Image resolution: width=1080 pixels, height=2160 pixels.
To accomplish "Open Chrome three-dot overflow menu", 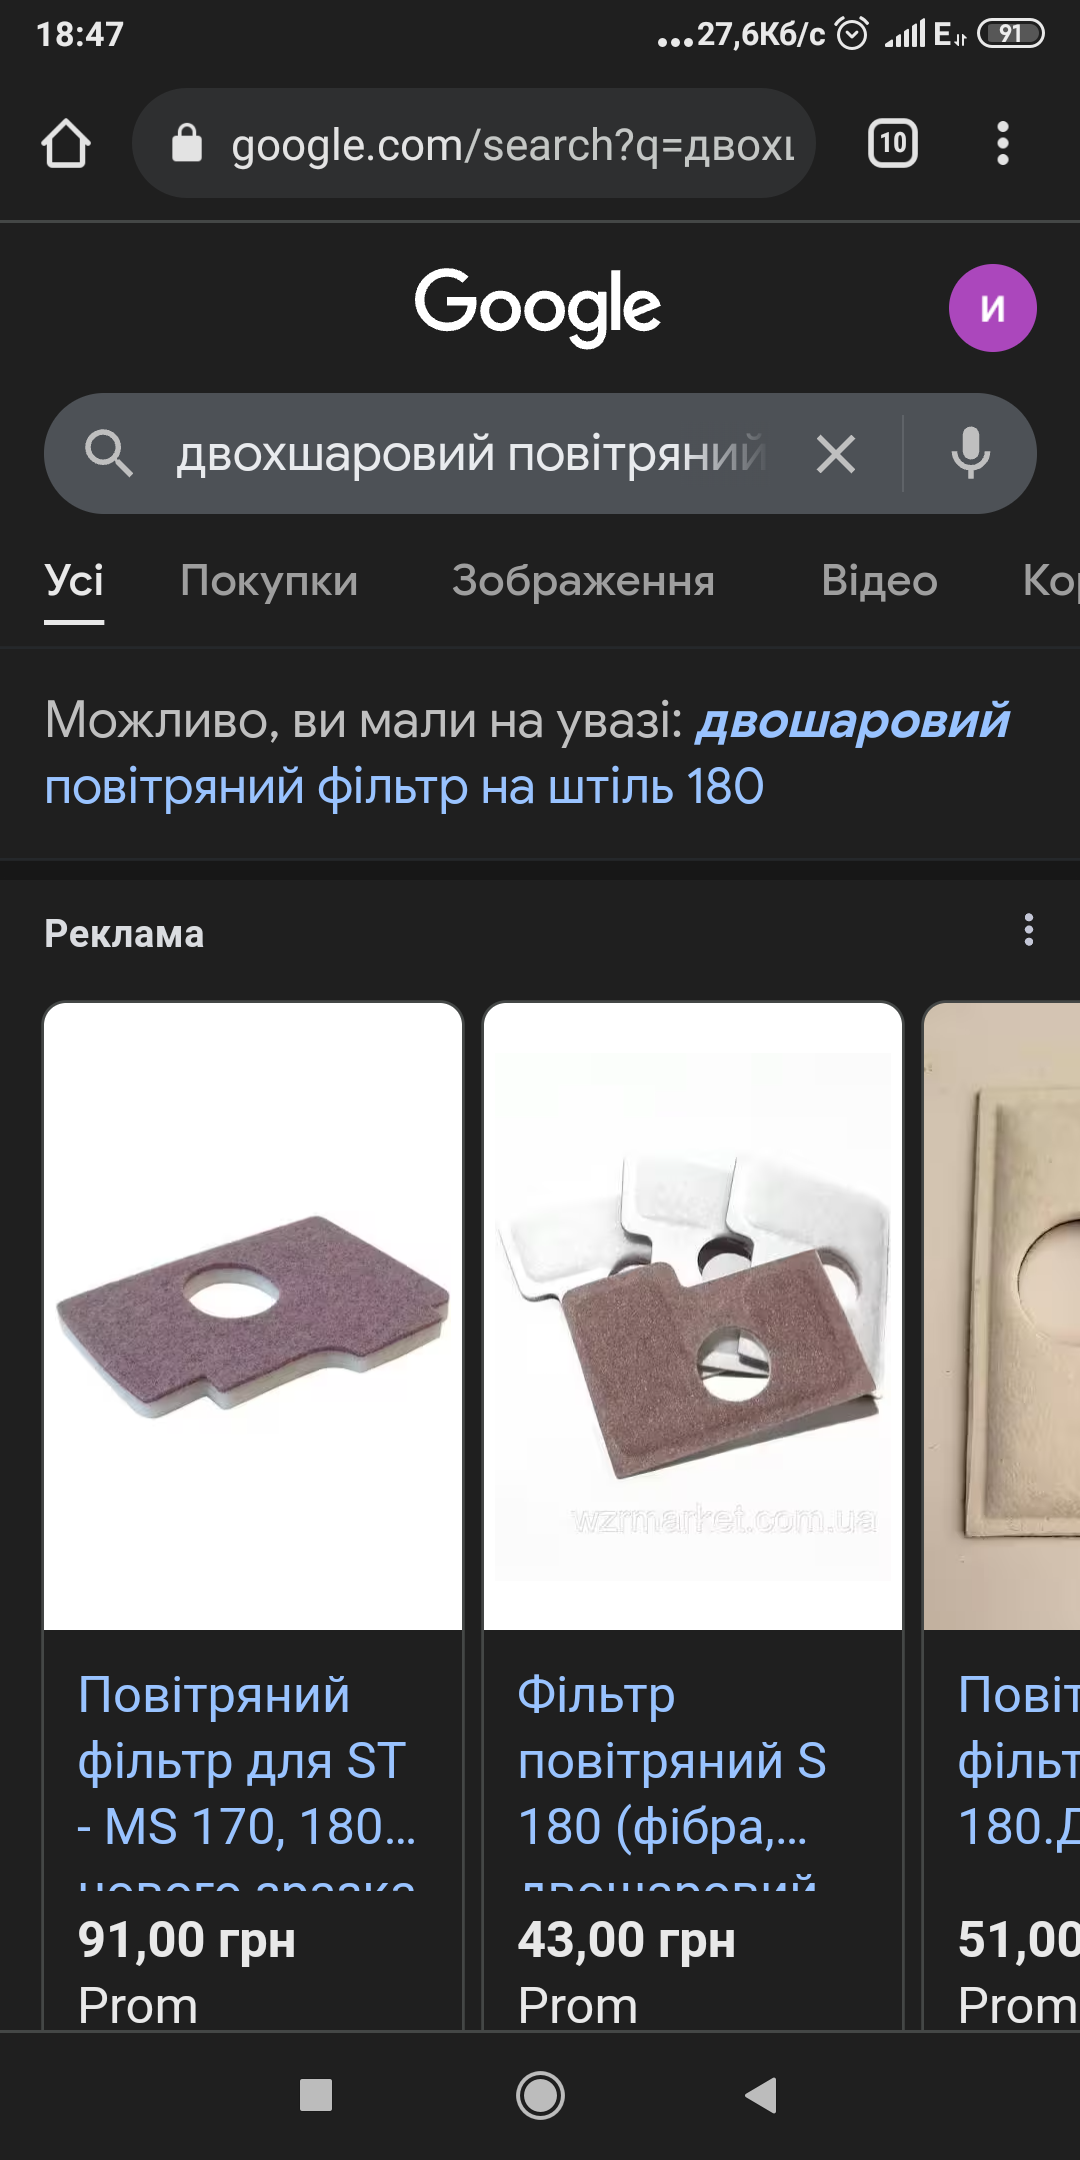I will click(x=1003, y=143).
